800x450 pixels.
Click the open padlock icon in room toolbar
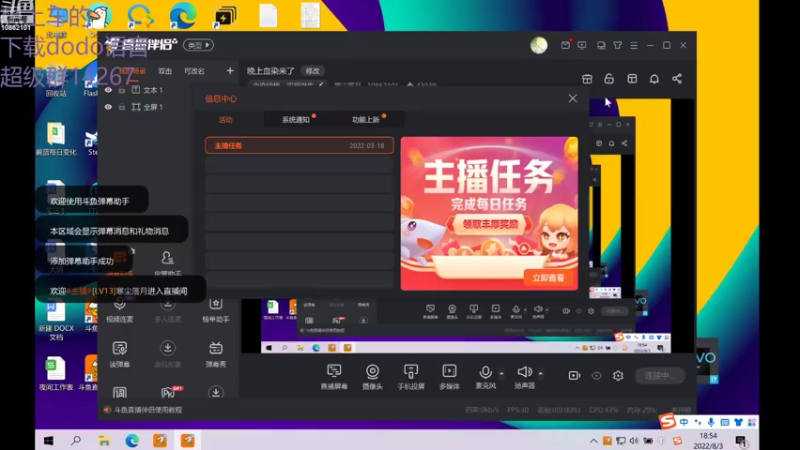[x=609, y=79]
